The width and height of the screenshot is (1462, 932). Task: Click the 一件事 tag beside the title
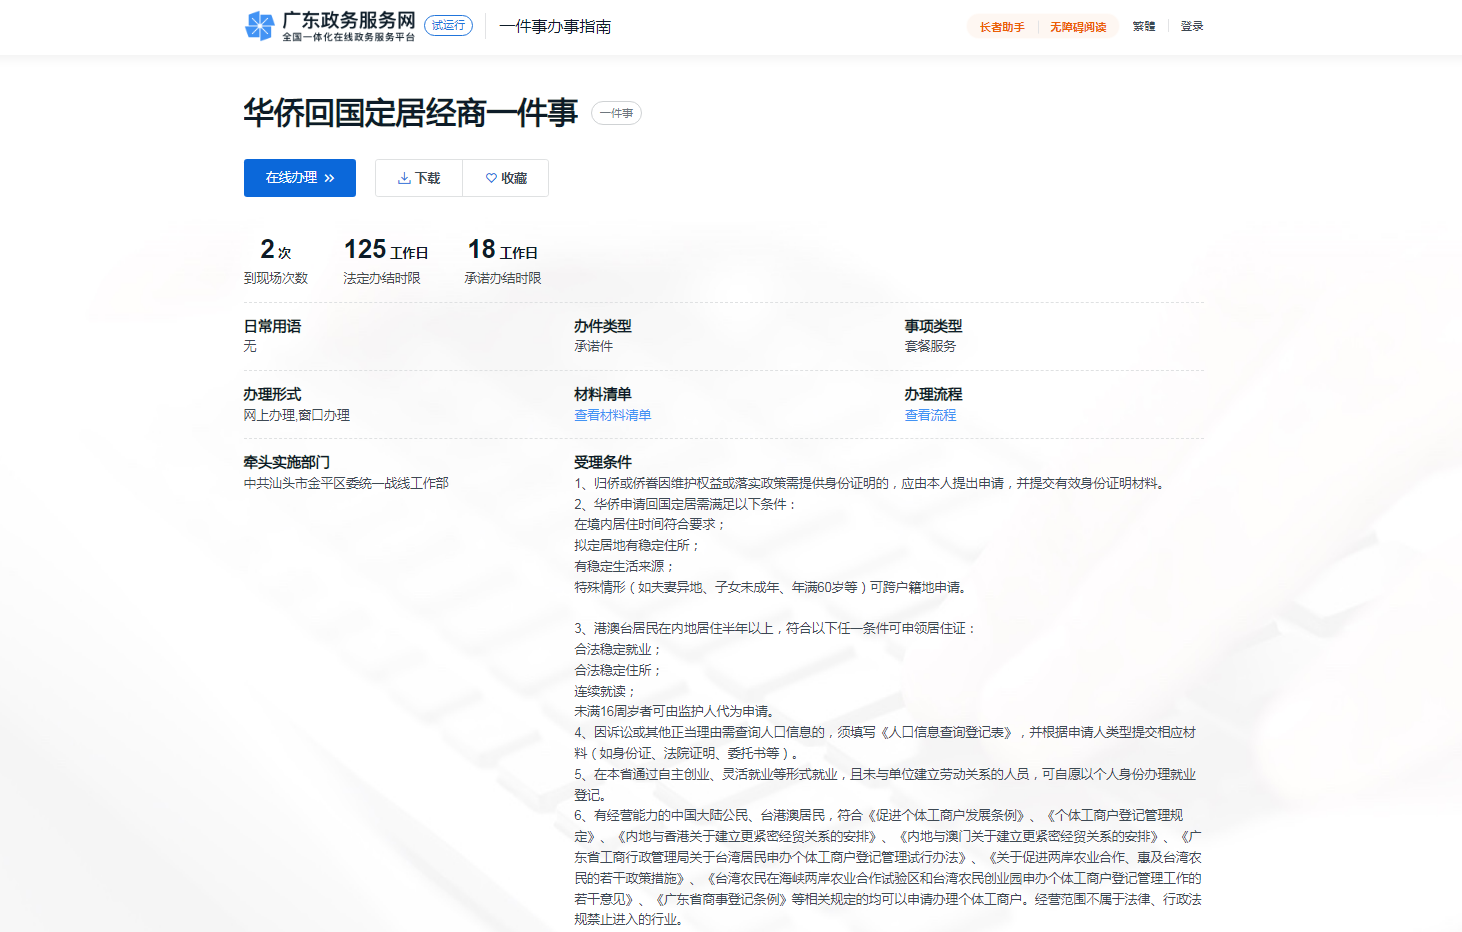[x=616, y=113]
